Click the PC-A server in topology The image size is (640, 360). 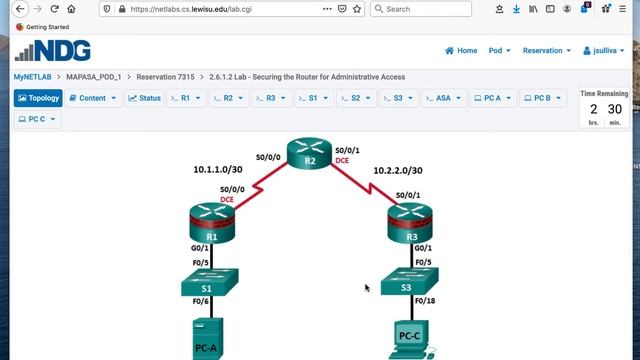coord(208,338)
